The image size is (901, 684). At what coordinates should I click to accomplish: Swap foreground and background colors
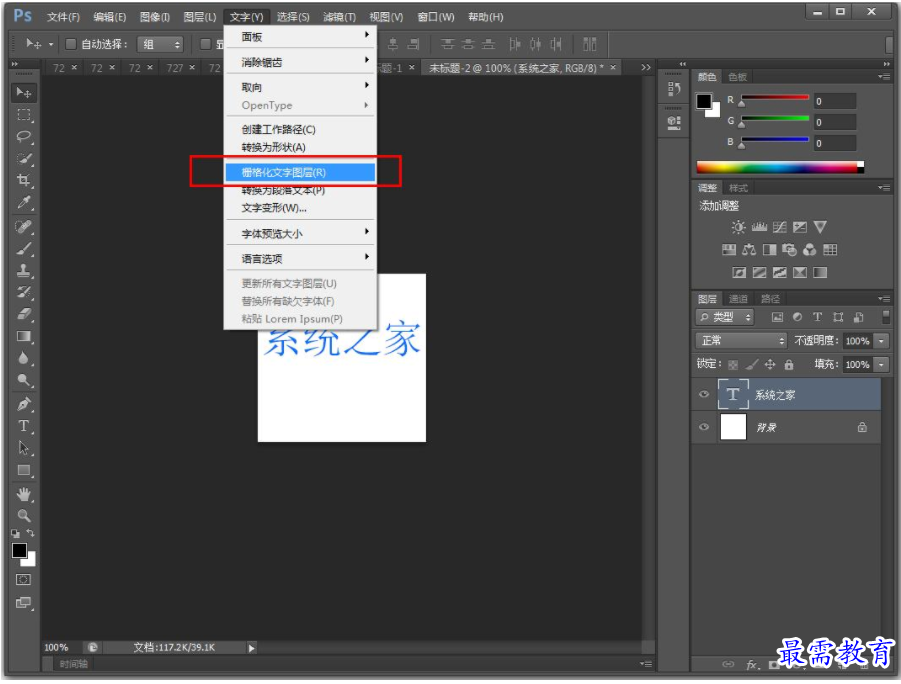tap(30, 533)
